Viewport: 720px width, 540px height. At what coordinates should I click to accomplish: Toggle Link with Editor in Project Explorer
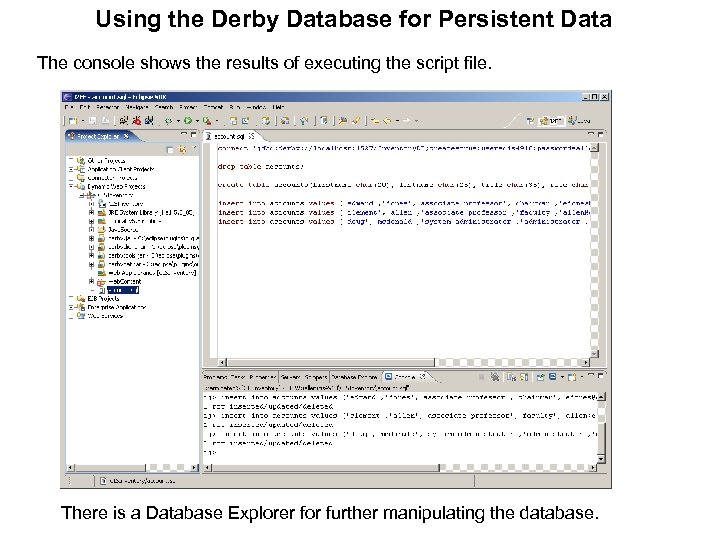[182, 150]
